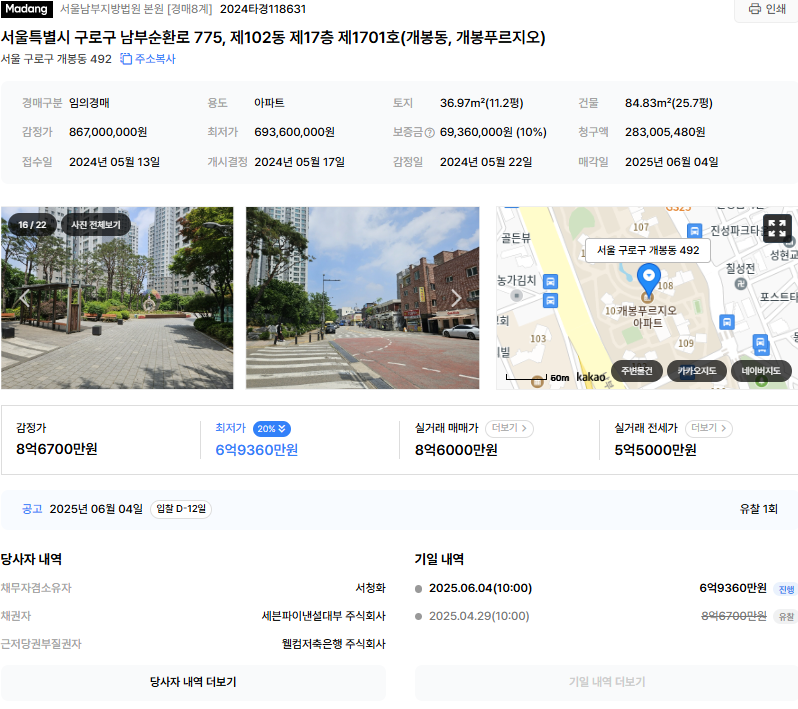Screen dimensions: 798x709
Task: Click 당사자 내역 더보기 button
Action: [x=193, y=682]
